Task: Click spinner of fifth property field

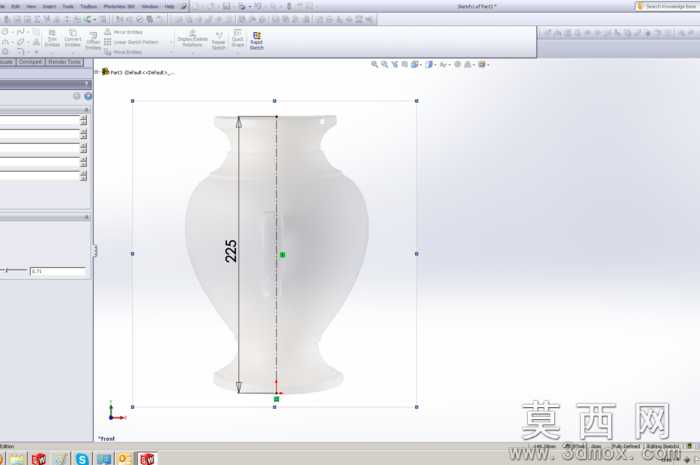Action: click(83, 175)
